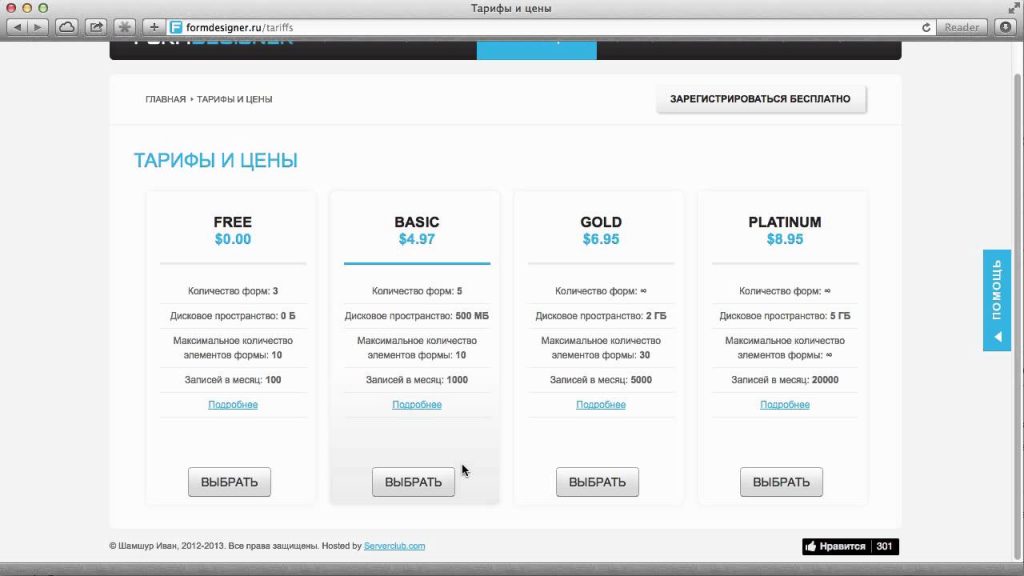Choose BASIC plan via ВЫБРАТЬ button
Viewport: 1024px width, 576px height.
(x=413, y=482)
